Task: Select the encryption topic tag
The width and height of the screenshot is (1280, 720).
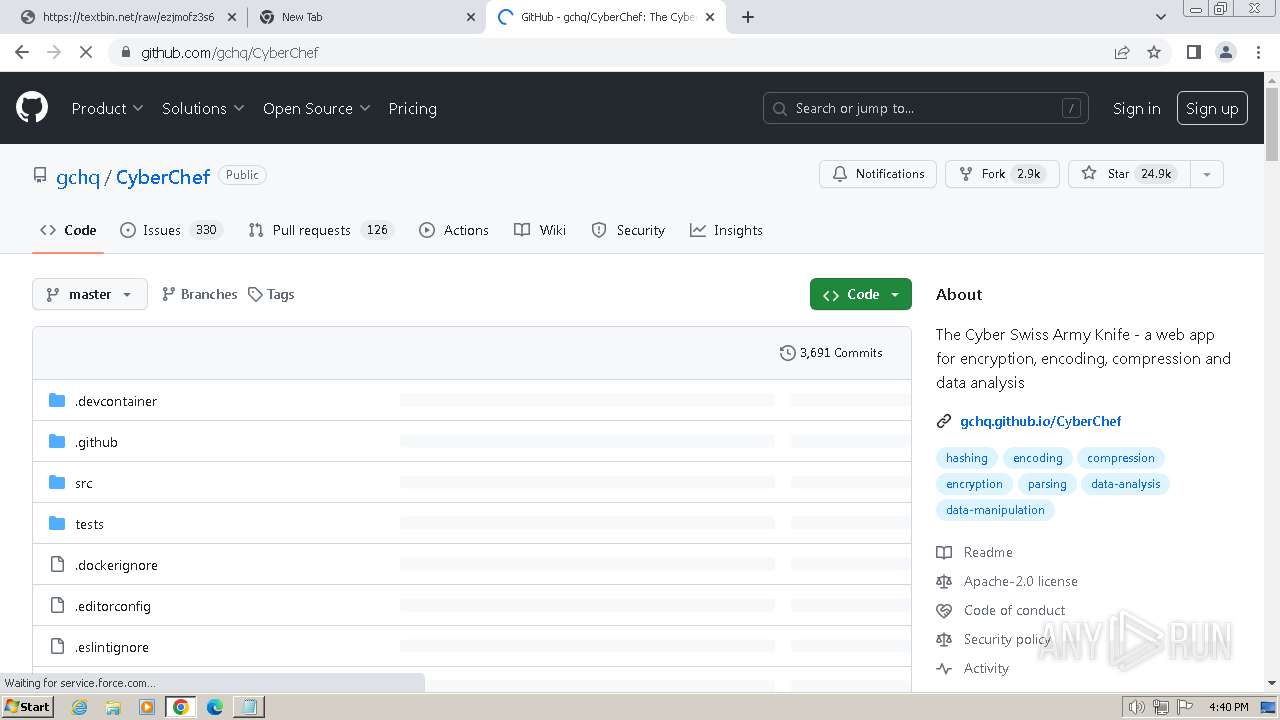Action: [974, 484]
